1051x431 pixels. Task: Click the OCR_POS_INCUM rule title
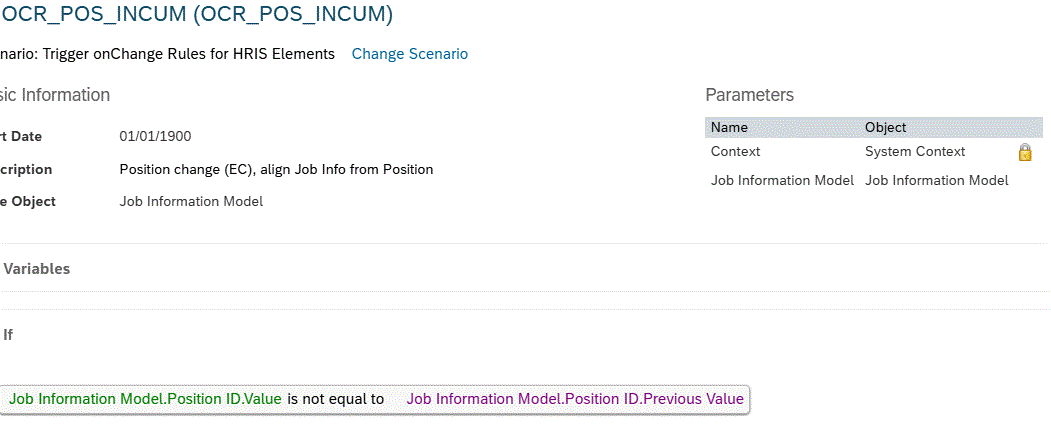coord(197,14)
